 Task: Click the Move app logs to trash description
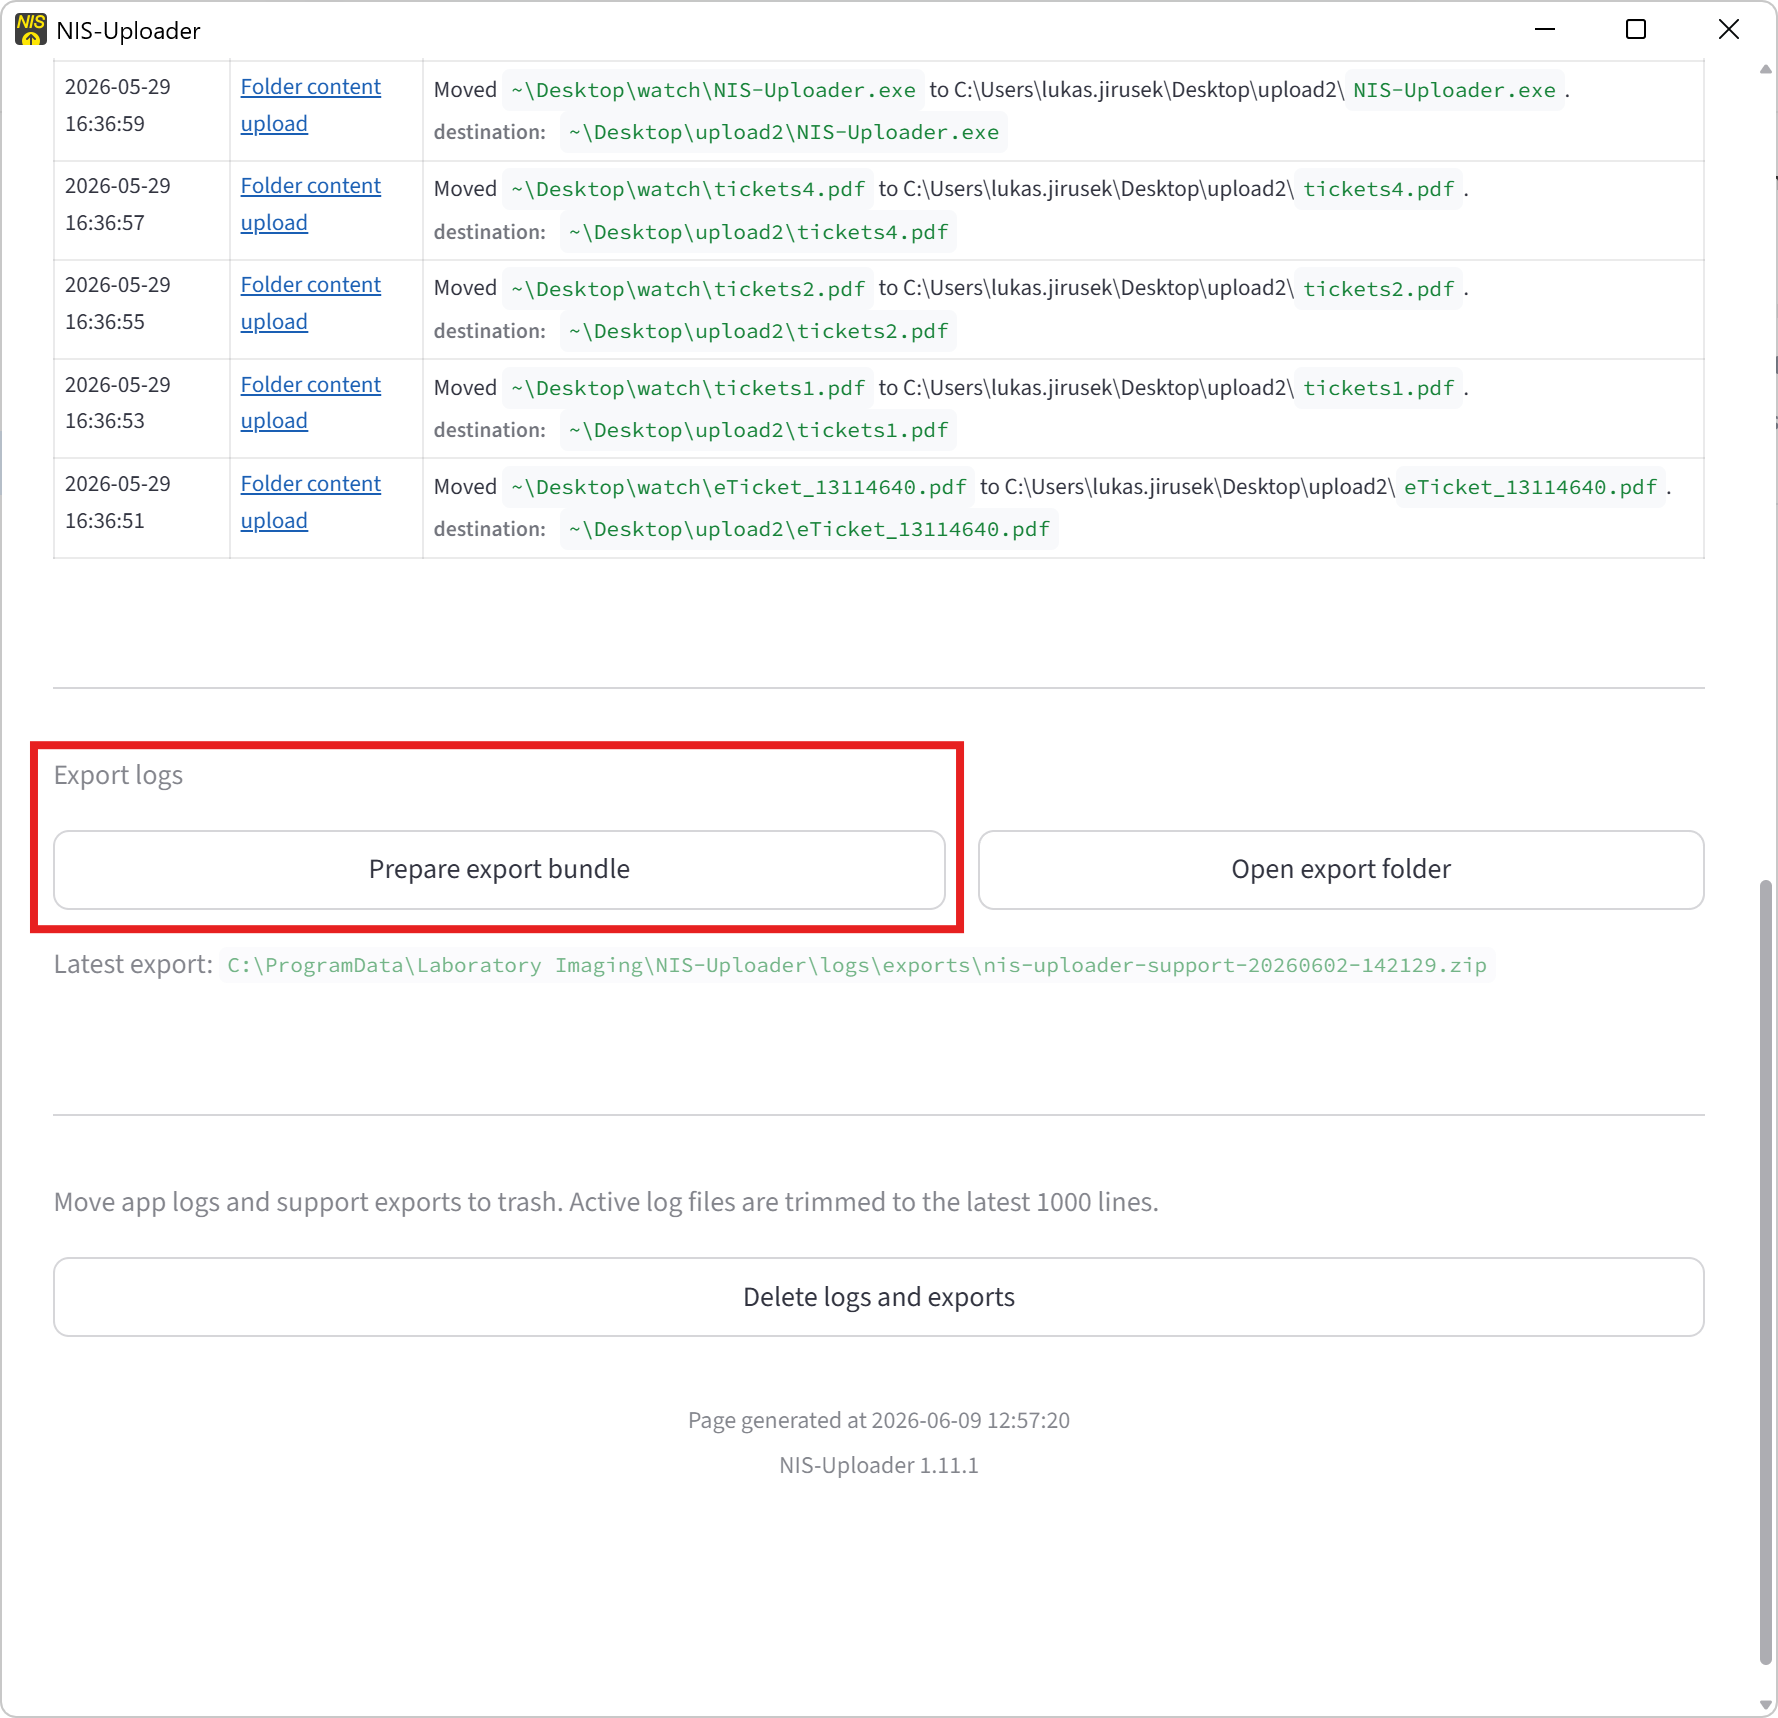pyautogui.click(x=606, y=1202)
